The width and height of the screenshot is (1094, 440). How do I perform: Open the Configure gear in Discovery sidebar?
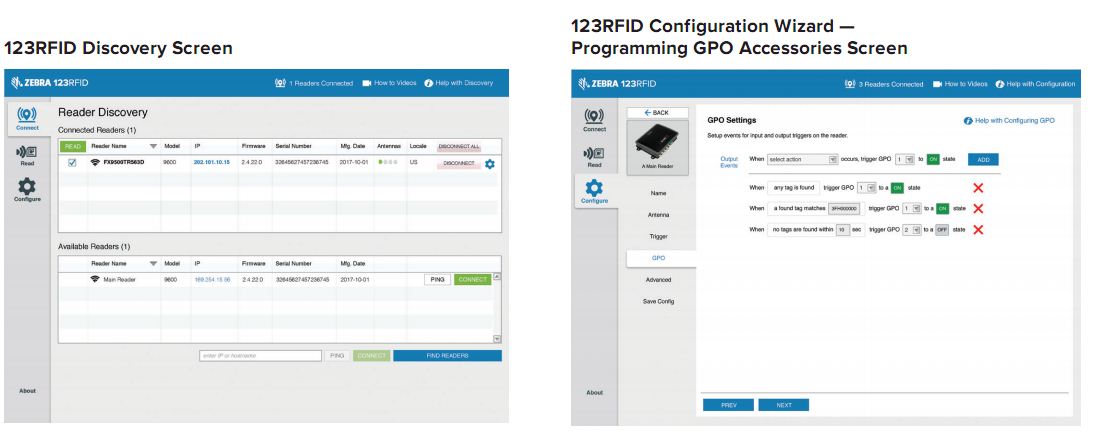27,189
